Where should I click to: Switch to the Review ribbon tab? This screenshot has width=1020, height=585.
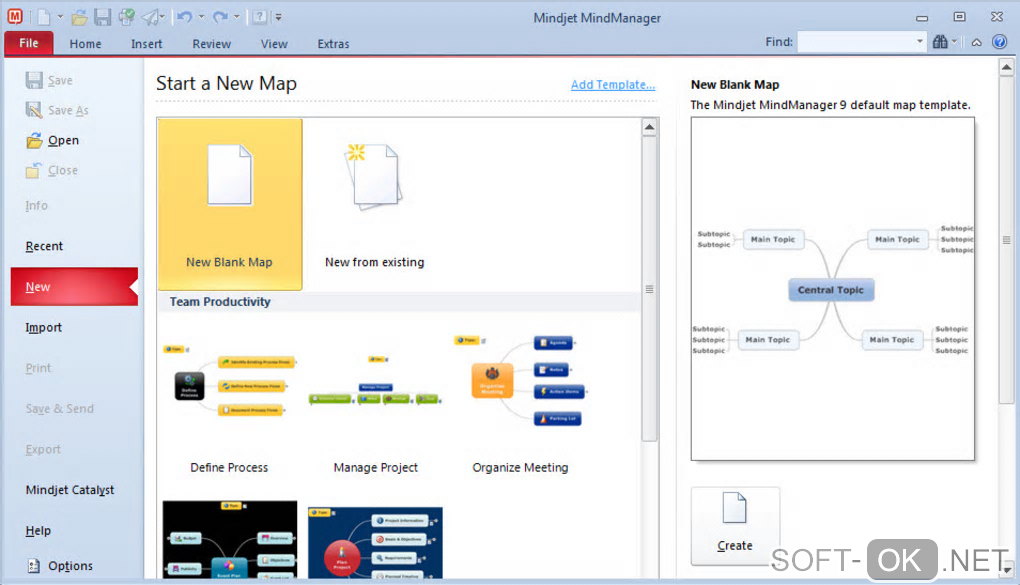(x=211, y=44)
